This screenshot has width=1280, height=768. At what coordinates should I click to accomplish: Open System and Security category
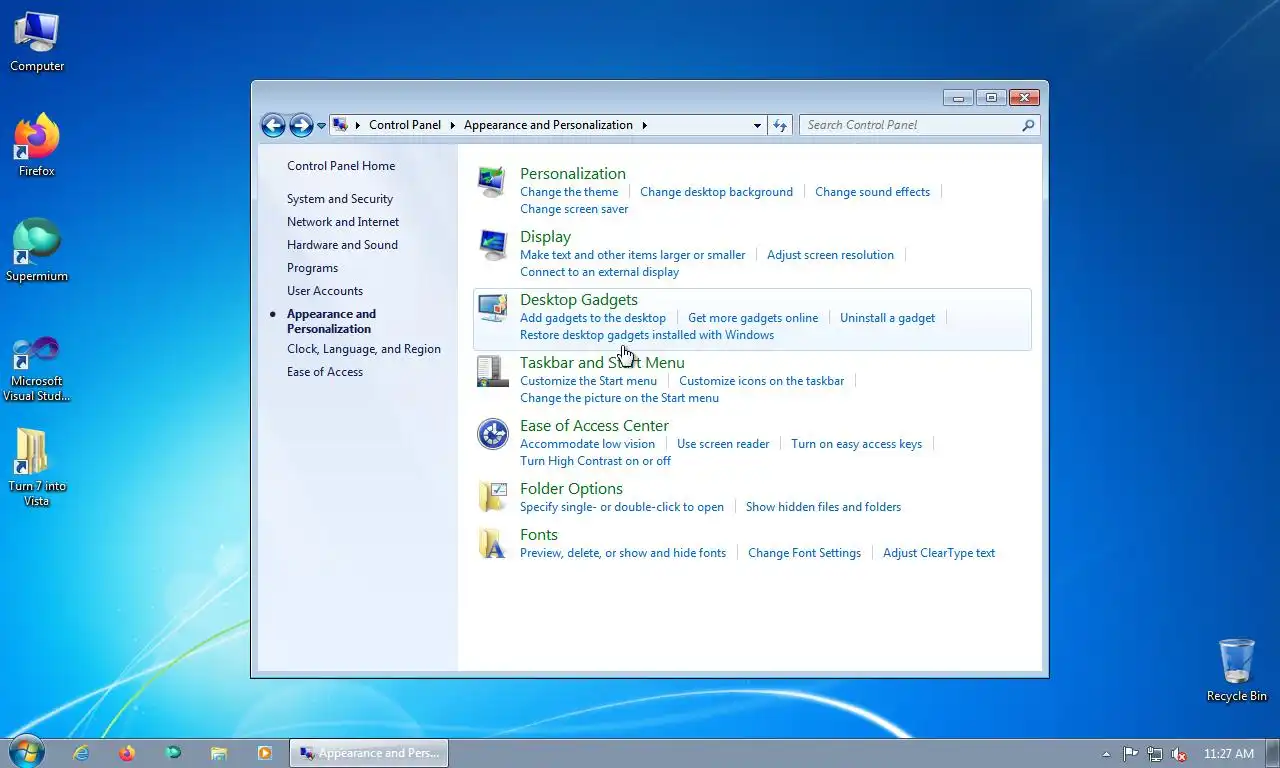pos(340,199)
